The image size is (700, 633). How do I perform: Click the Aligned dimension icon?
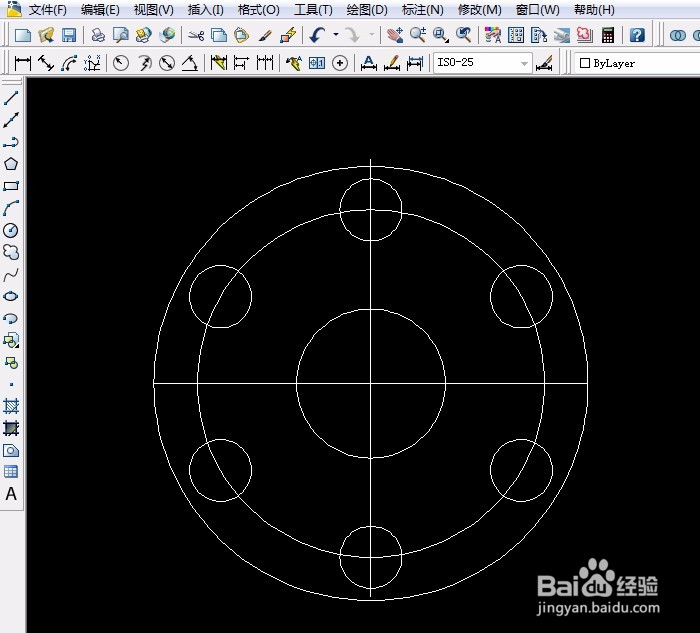pyautogui.click(x=46, y=63)
